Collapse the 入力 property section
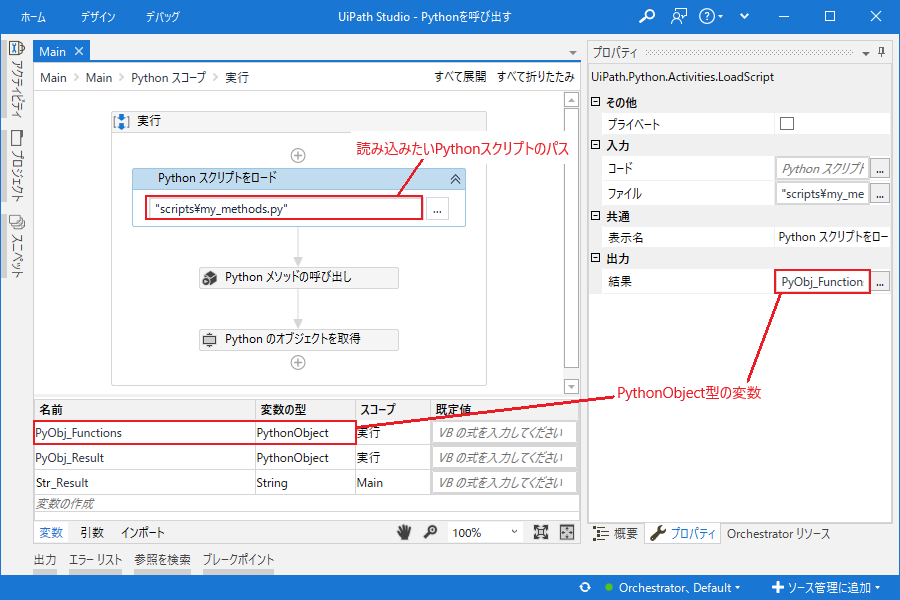The height and width of the screenshot is (600, 900). [x=596, y=145]
